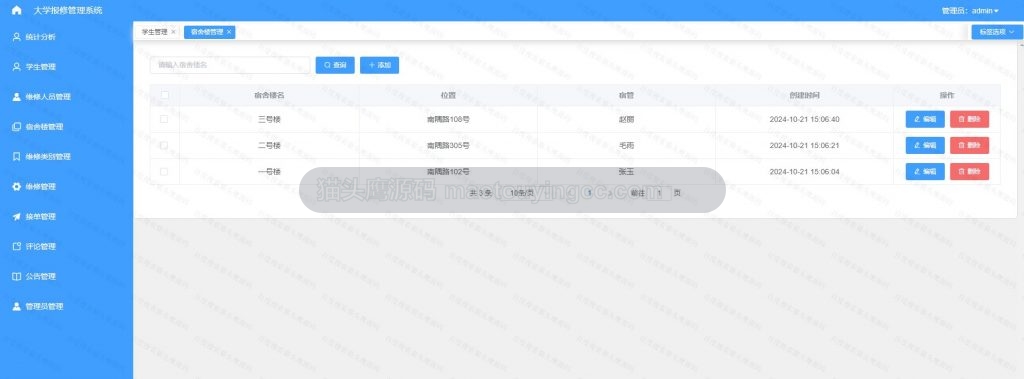Image resolution: width=1024 pixels, height=379 pixels.
Task: Open 评论管理 via its sidebar icon
Action: [17, 246]
